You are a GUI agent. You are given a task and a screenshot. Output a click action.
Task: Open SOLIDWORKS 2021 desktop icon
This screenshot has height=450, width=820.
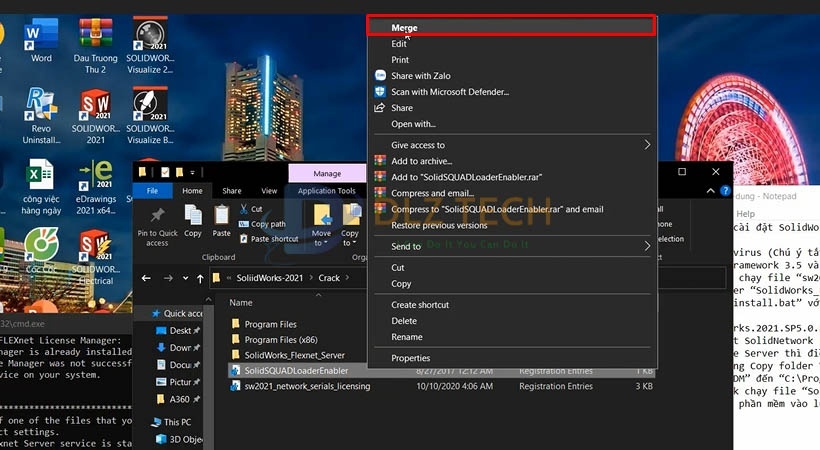[95, 116]
